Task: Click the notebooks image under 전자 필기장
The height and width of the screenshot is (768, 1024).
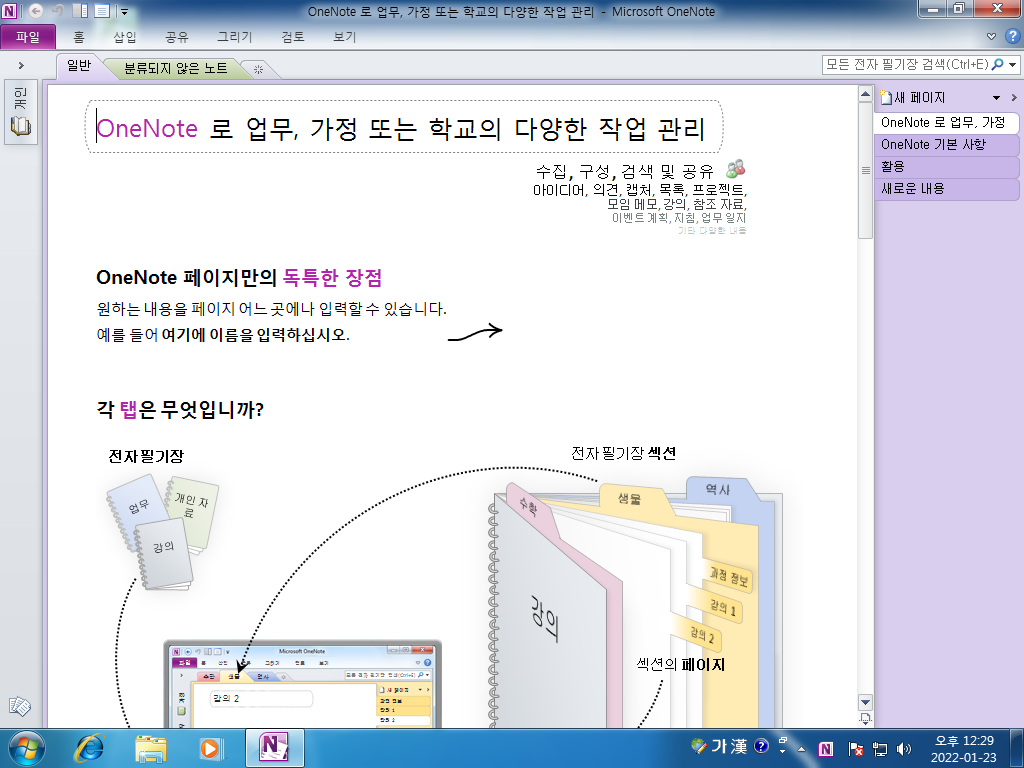Action: point(162,532)
